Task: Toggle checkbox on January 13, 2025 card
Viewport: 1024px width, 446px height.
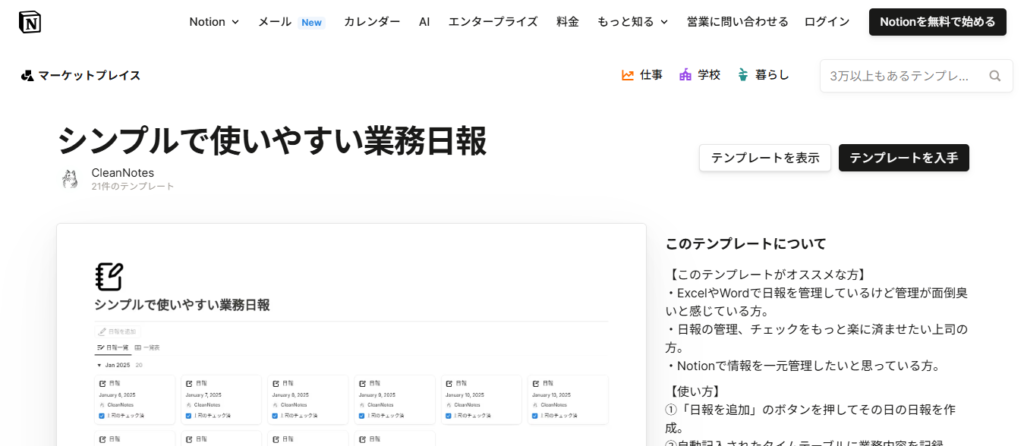Action: coord(536,415)
